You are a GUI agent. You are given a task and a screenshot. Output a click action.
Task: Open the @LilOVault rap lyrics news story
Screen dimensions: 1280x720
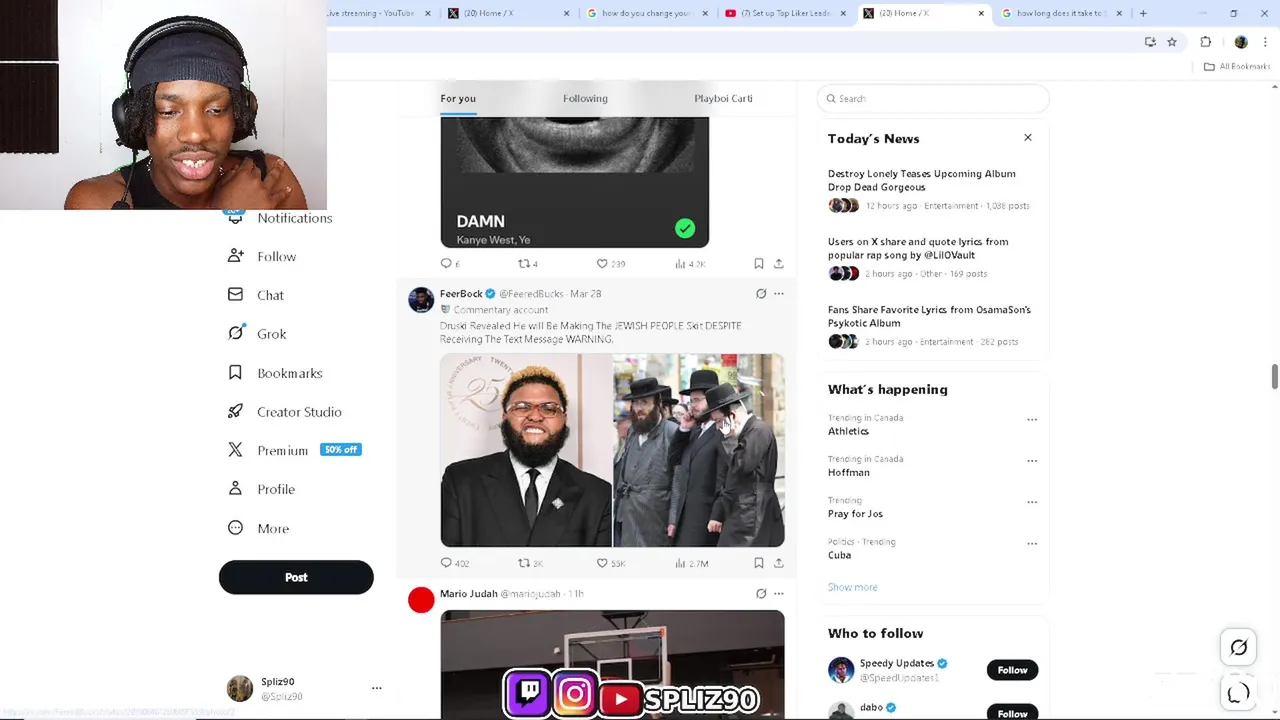pyautogui.click(x=928, y=257)
